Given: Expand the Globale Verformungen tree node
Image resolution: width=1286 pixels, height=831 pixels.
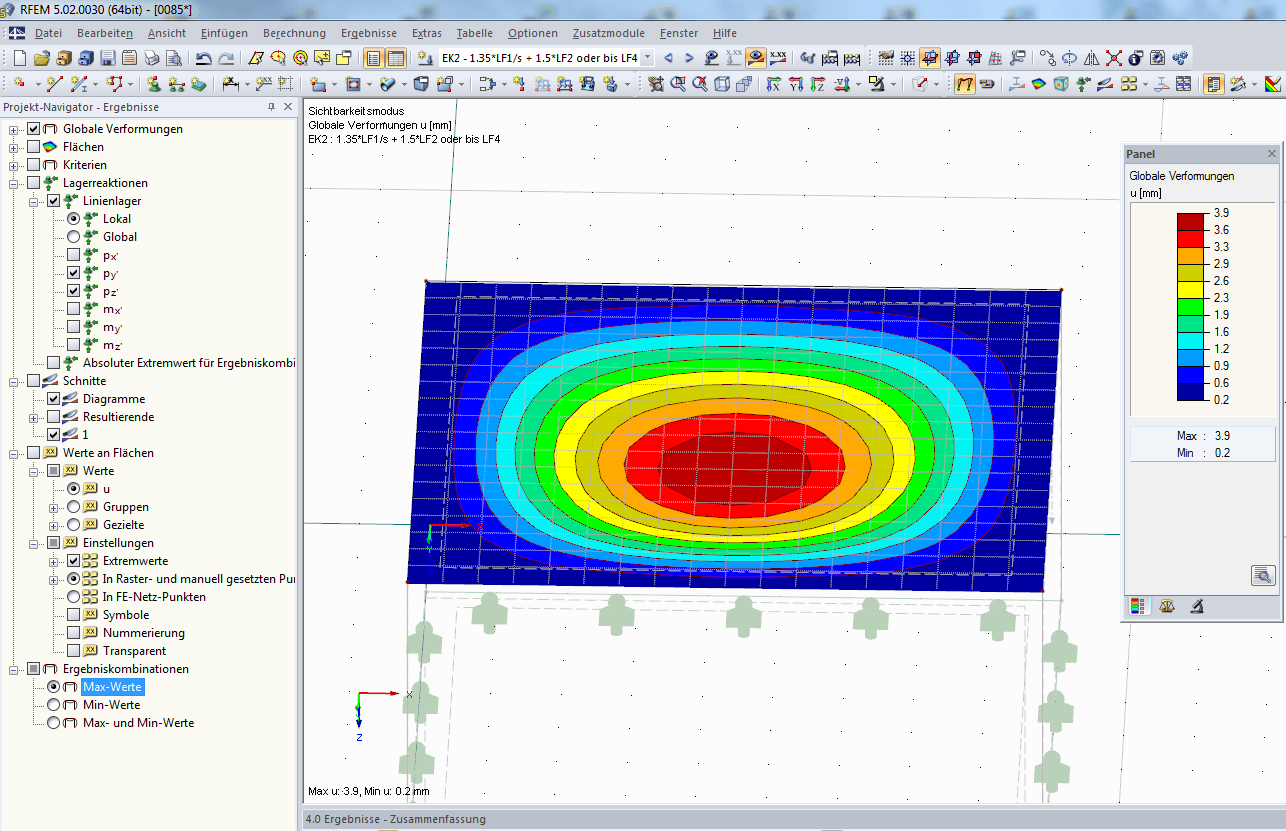Looking at the screenshot, I should click(x=14, y=129).
